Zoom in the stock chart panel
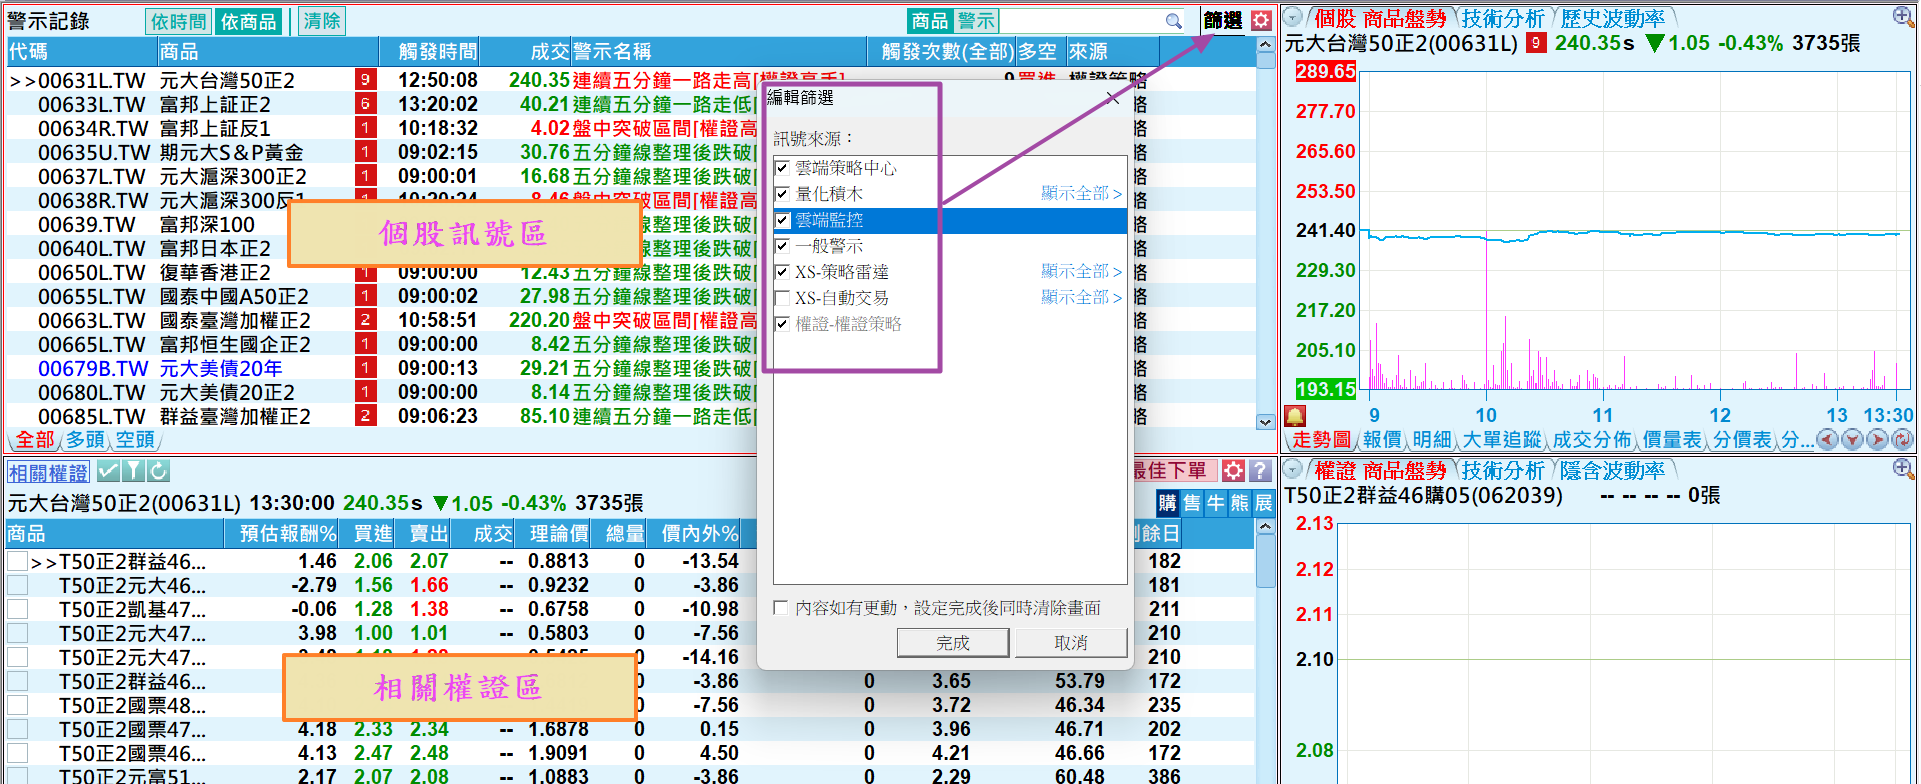The width and height of the screenshot is (1921, 784). pyautogui.click(x=1903, y=16)
